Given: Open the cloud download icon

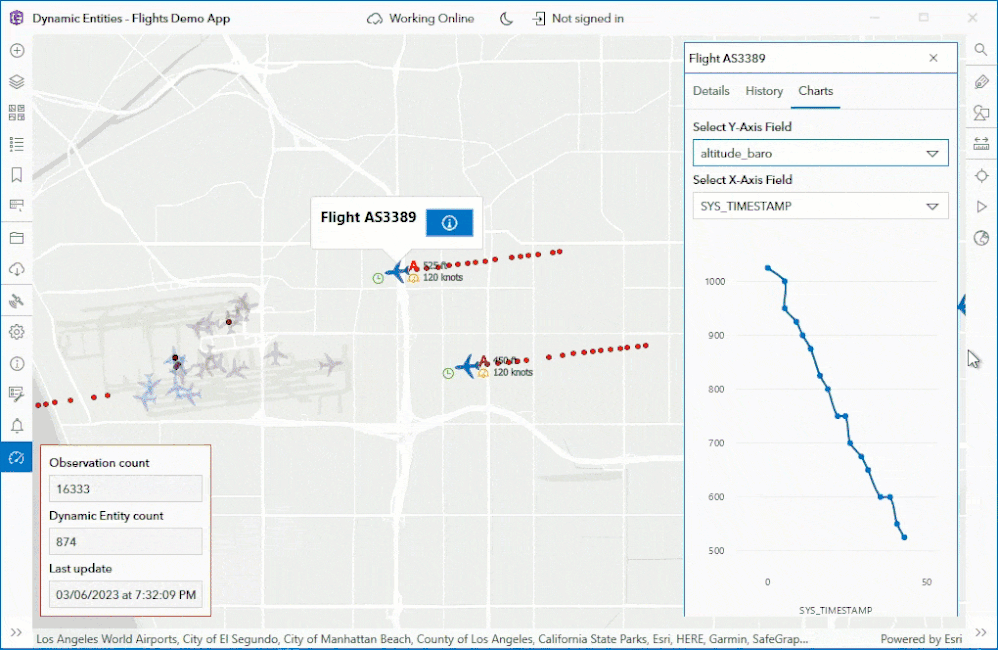Looking at the screenshot, I should click(x=17, y=269).
